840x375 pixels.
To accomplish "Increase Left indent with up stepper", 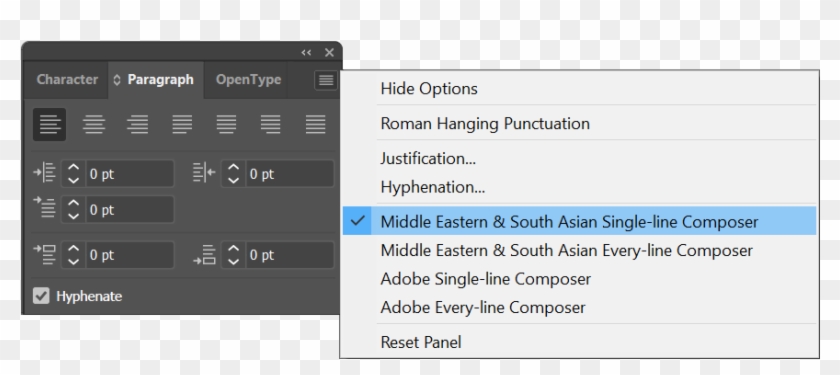I will coord(73,167).
